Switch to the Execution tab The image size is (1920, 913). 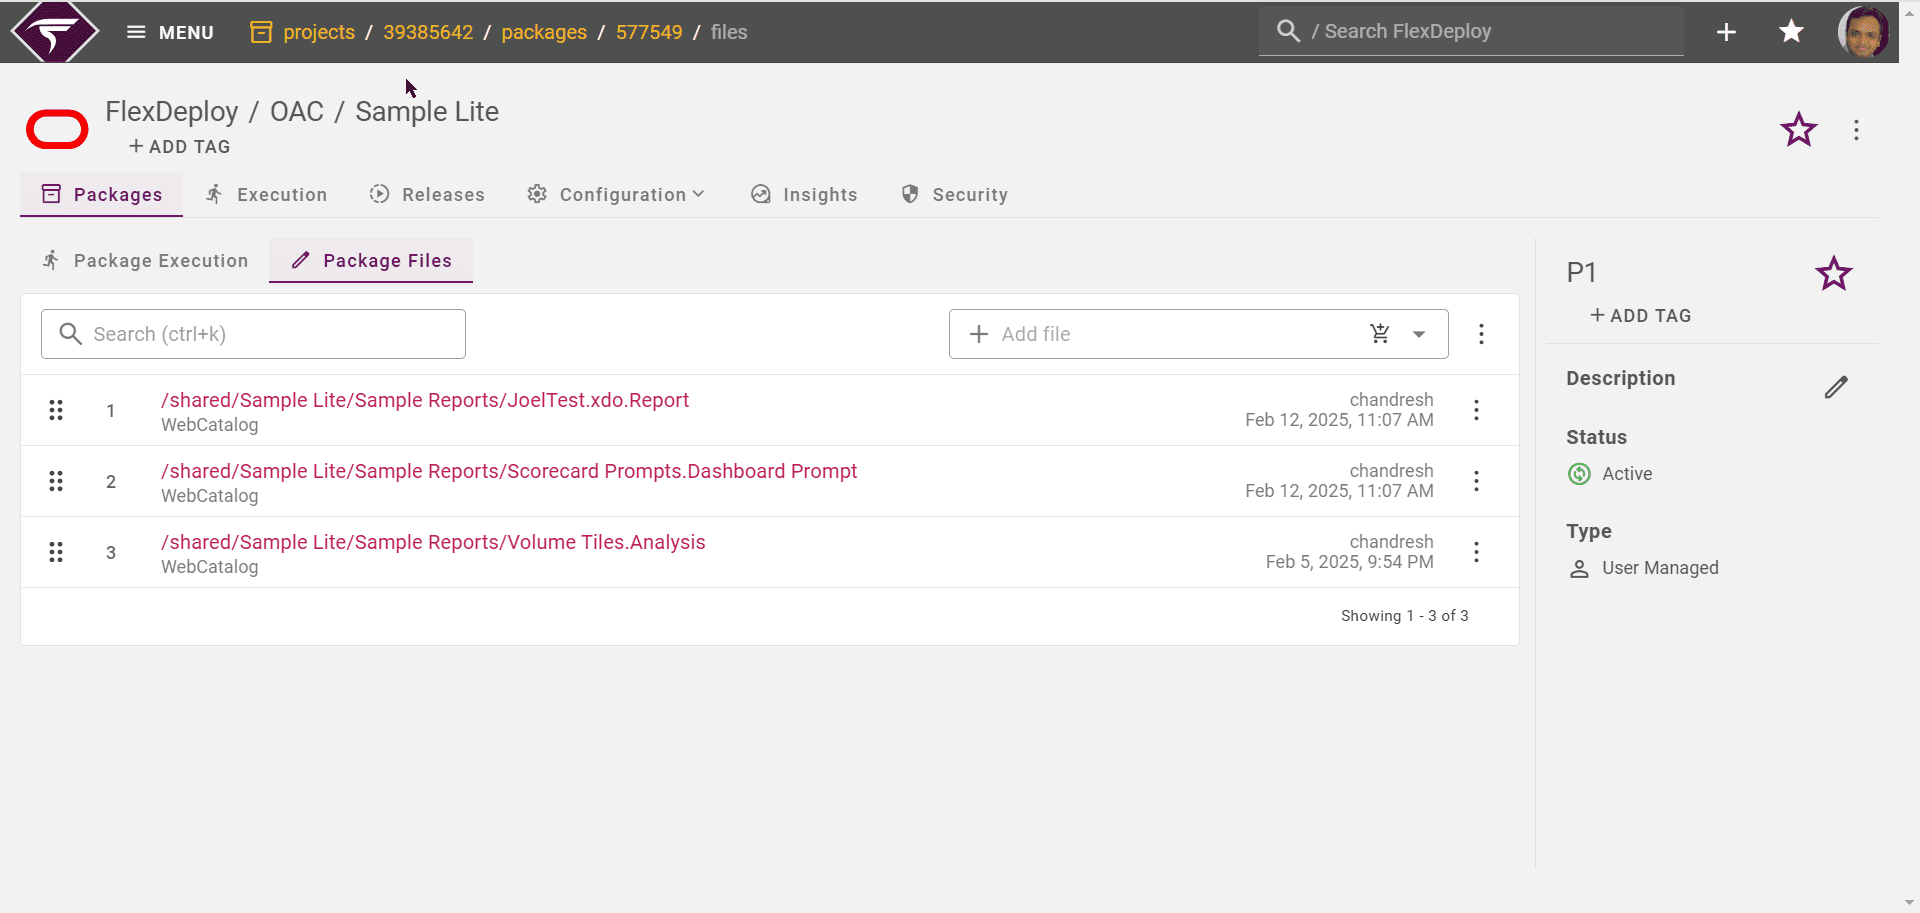pos(267,194)
